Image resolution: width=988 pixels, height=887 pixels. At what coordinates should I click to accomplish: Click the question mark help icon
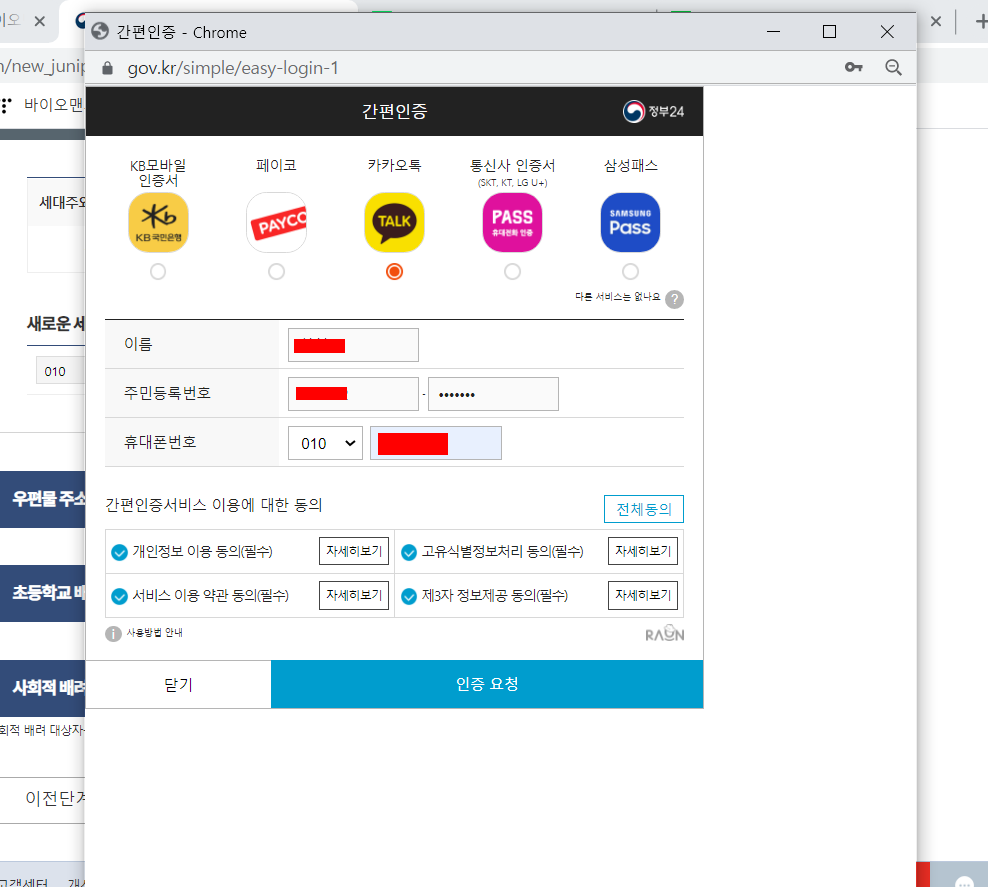tap(674, 299)
